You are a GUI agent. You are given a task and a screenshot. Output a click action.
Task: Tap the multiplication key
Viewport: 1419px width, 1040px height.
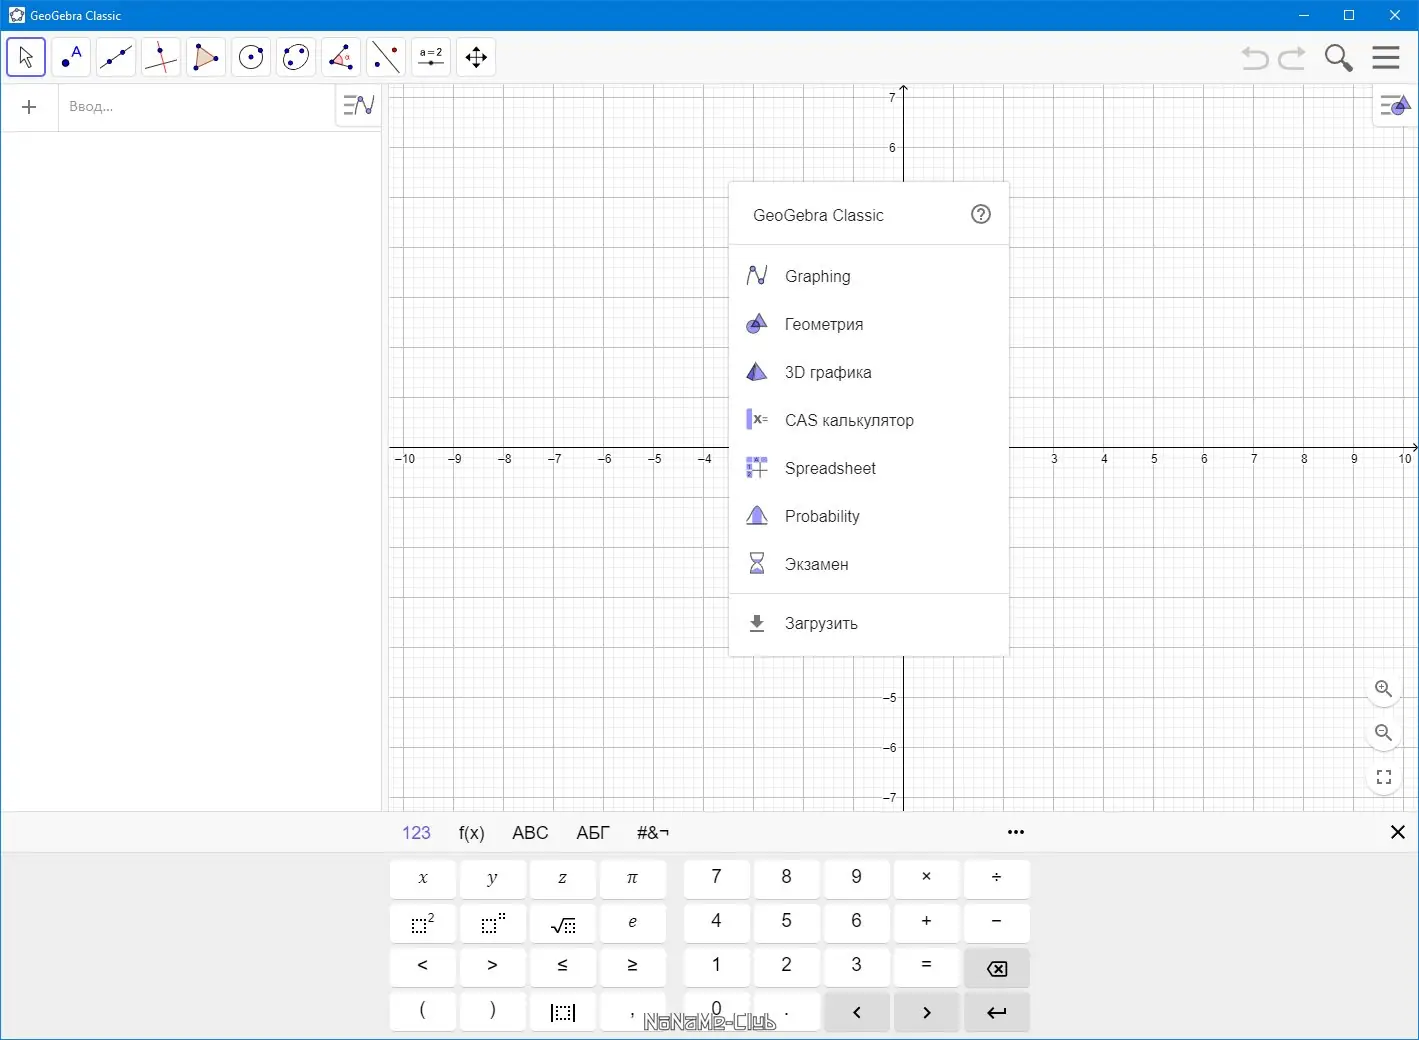(927, 878)
